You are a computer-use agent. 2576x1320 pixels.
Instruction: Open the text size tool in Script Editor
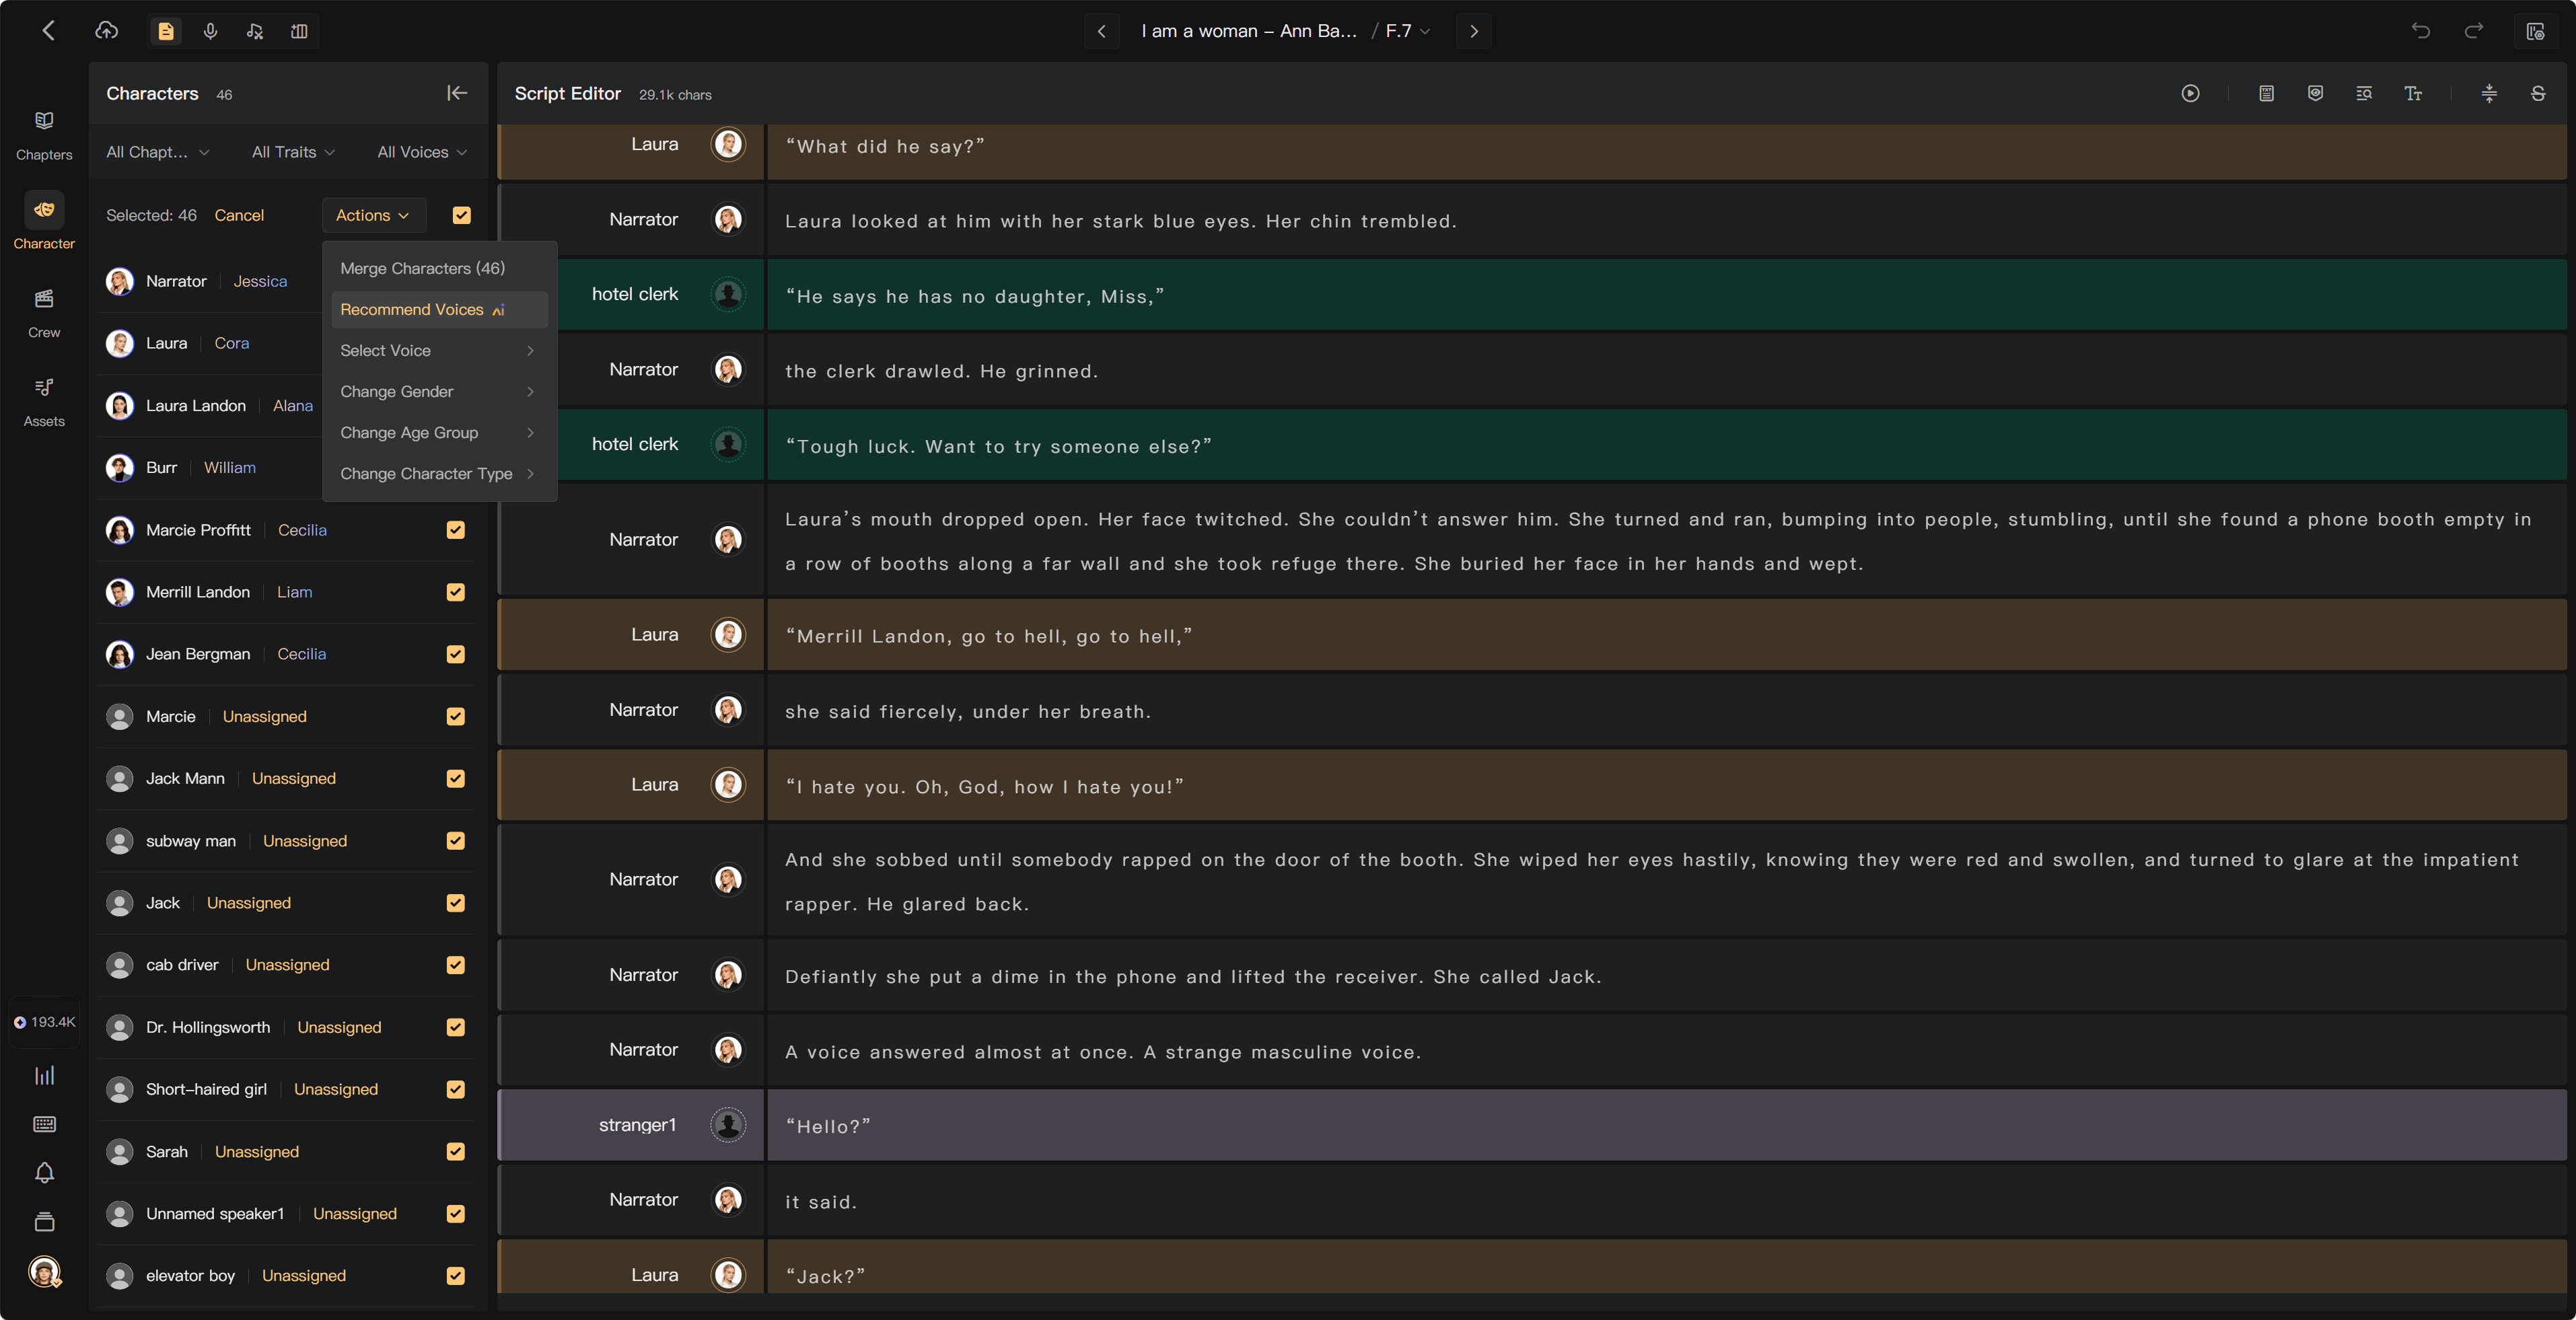(2412, 93)
